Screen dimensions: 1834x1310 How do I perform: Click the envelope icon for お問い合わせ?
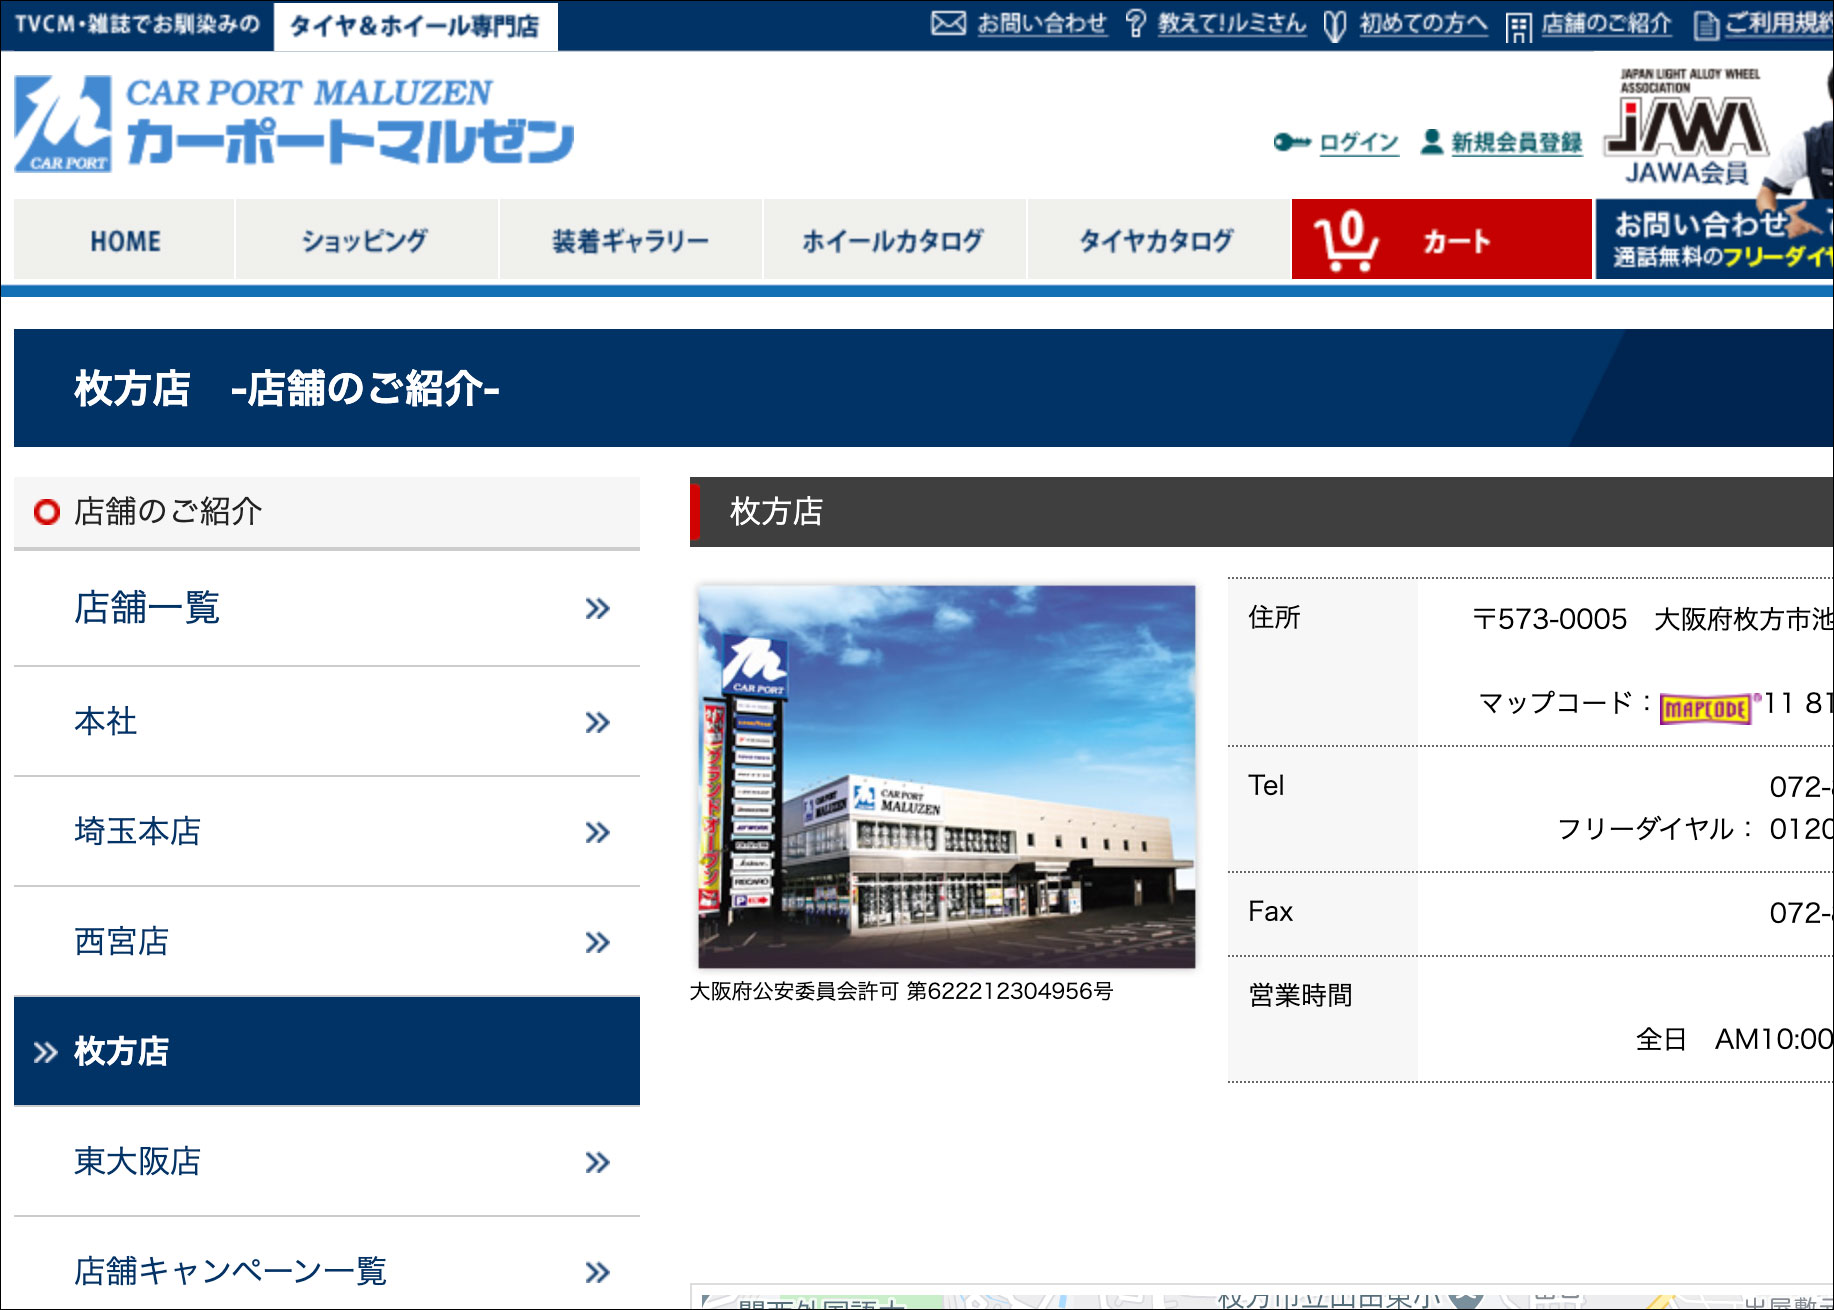948,23
